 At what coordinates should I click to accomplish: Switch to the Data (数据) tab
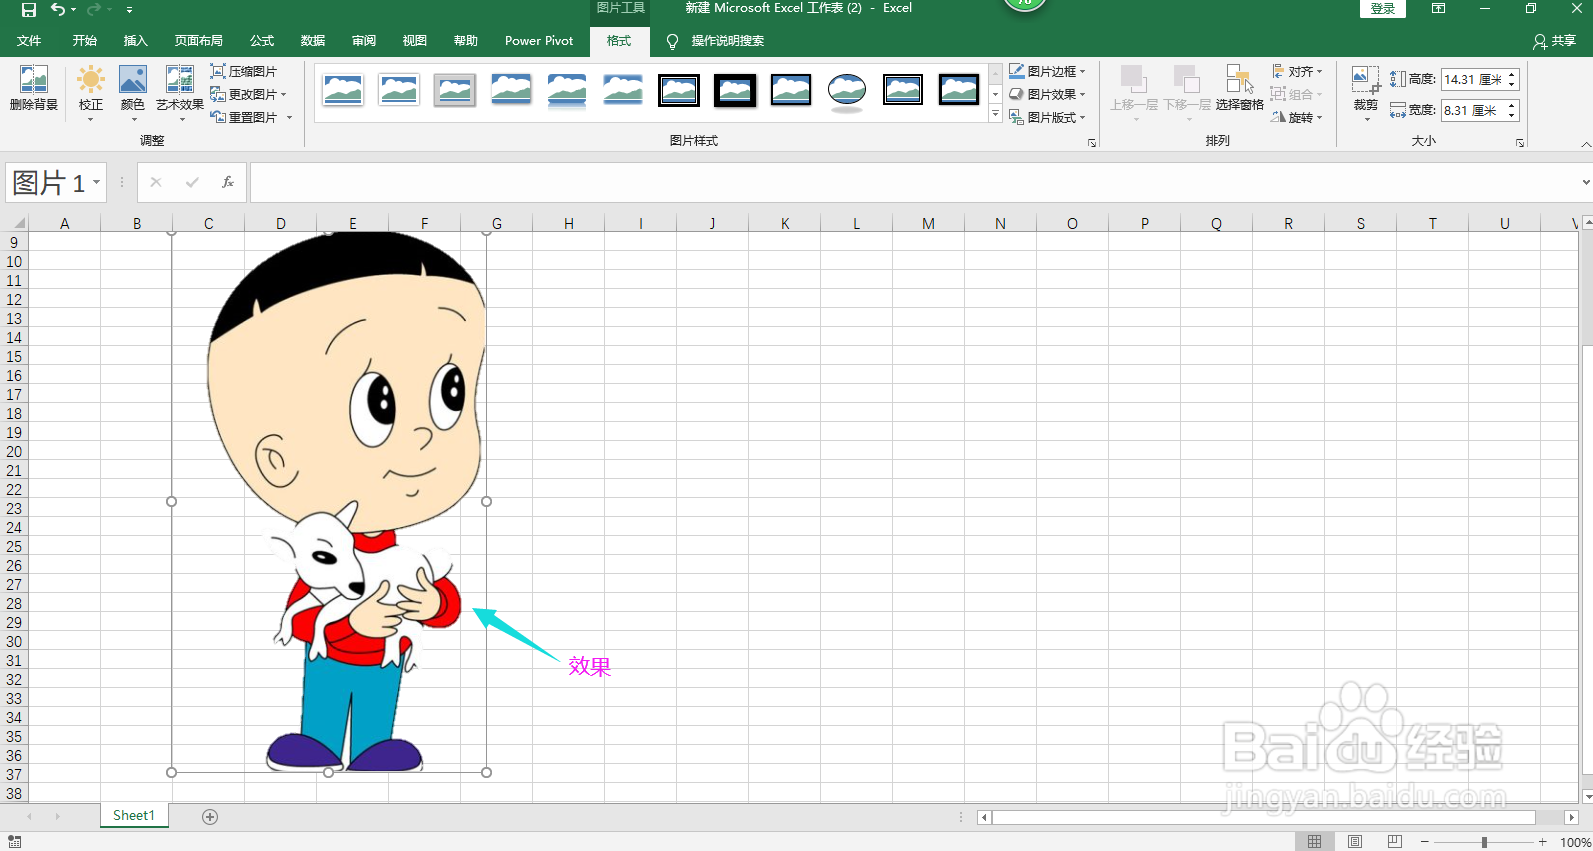(313, 41)
